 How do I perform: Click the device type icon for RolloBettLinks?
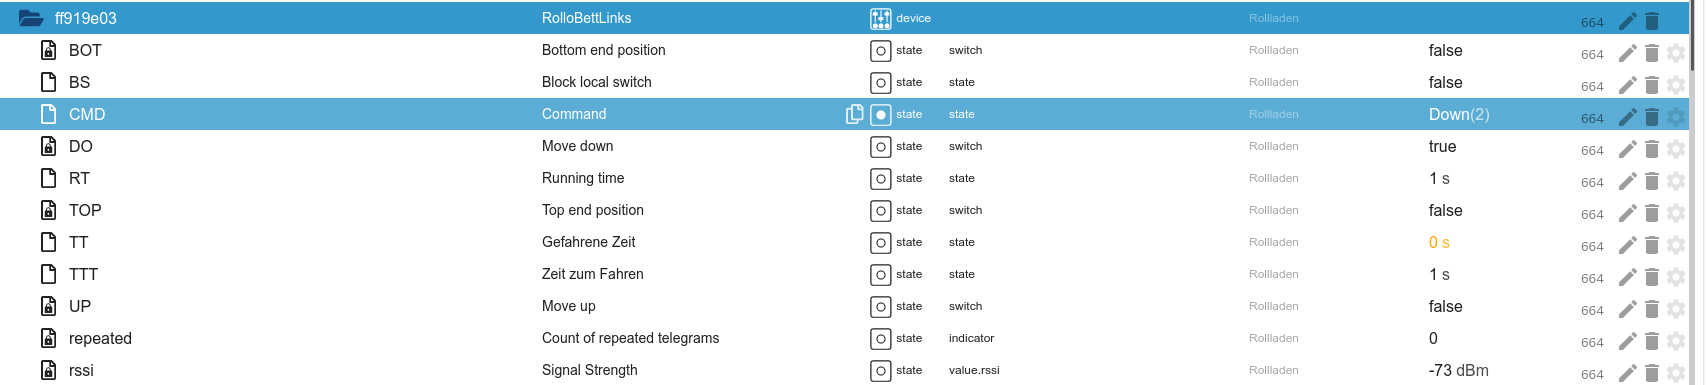[880, 18]
